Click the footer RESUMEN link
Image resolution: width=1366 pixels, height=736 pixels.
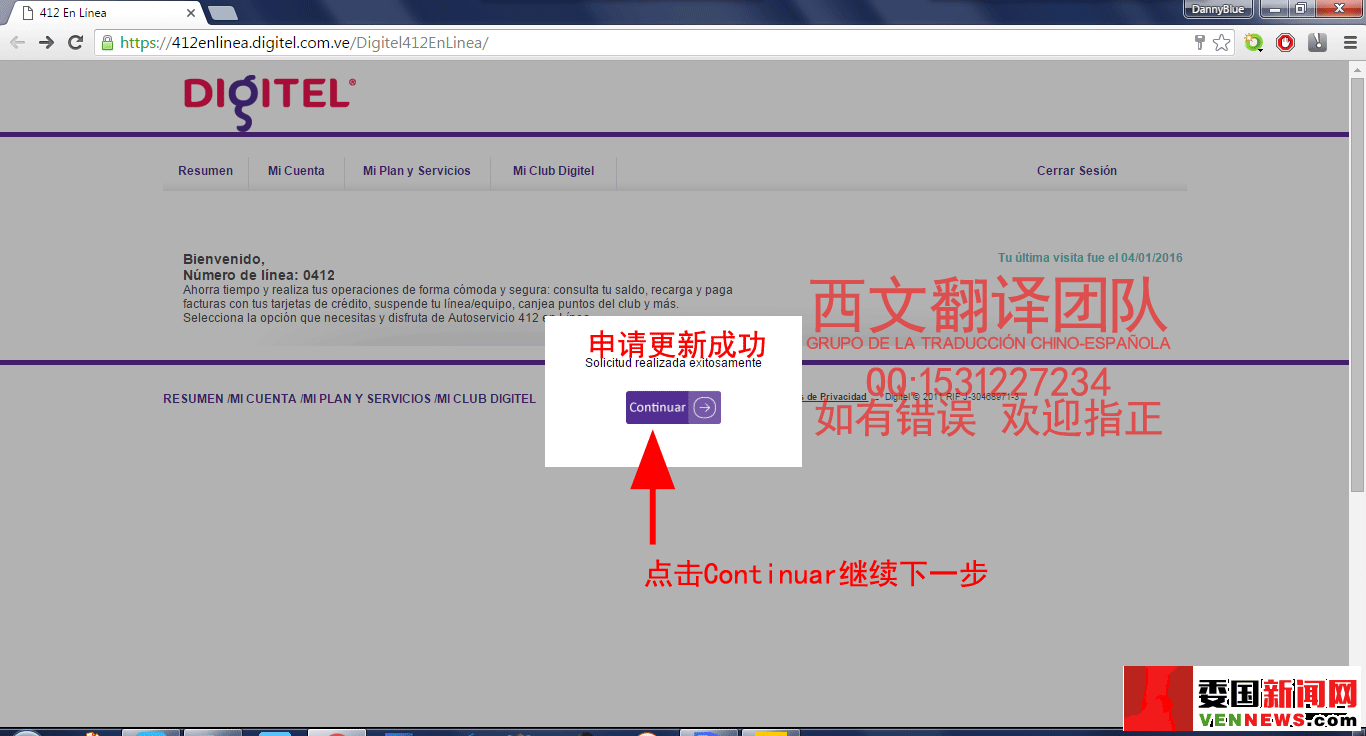194,399
